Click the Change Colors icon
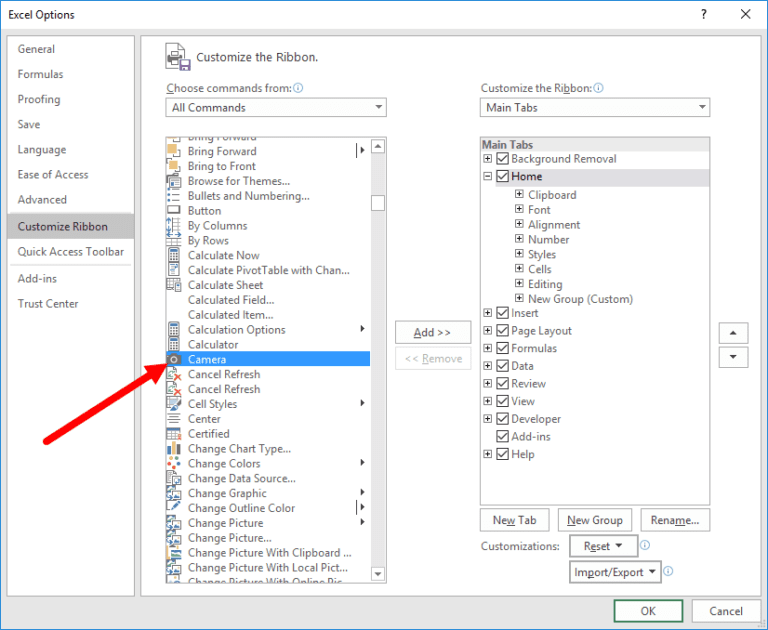This screenshot has height=630, width=768. tap(174, 464)
